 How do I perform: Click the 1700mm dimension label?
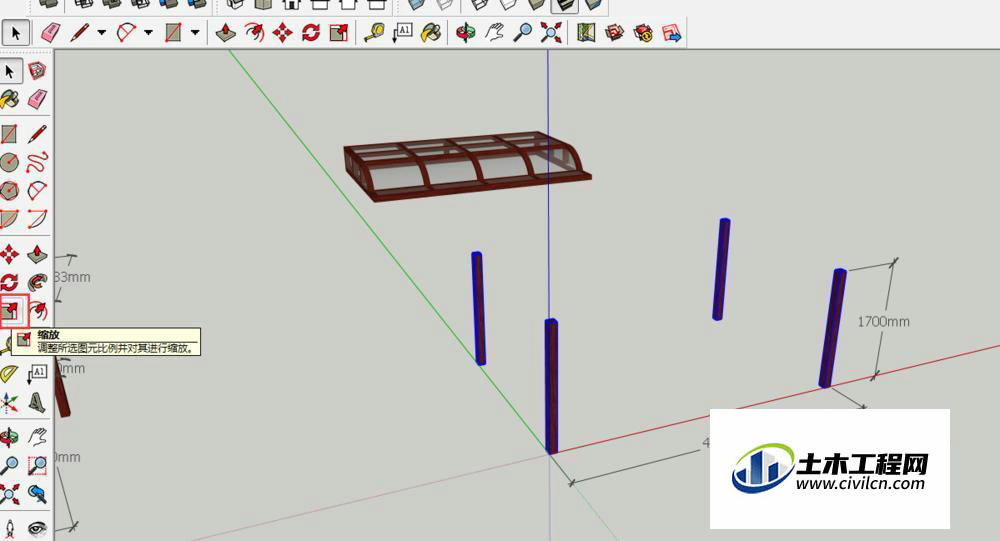pos(883,322)
